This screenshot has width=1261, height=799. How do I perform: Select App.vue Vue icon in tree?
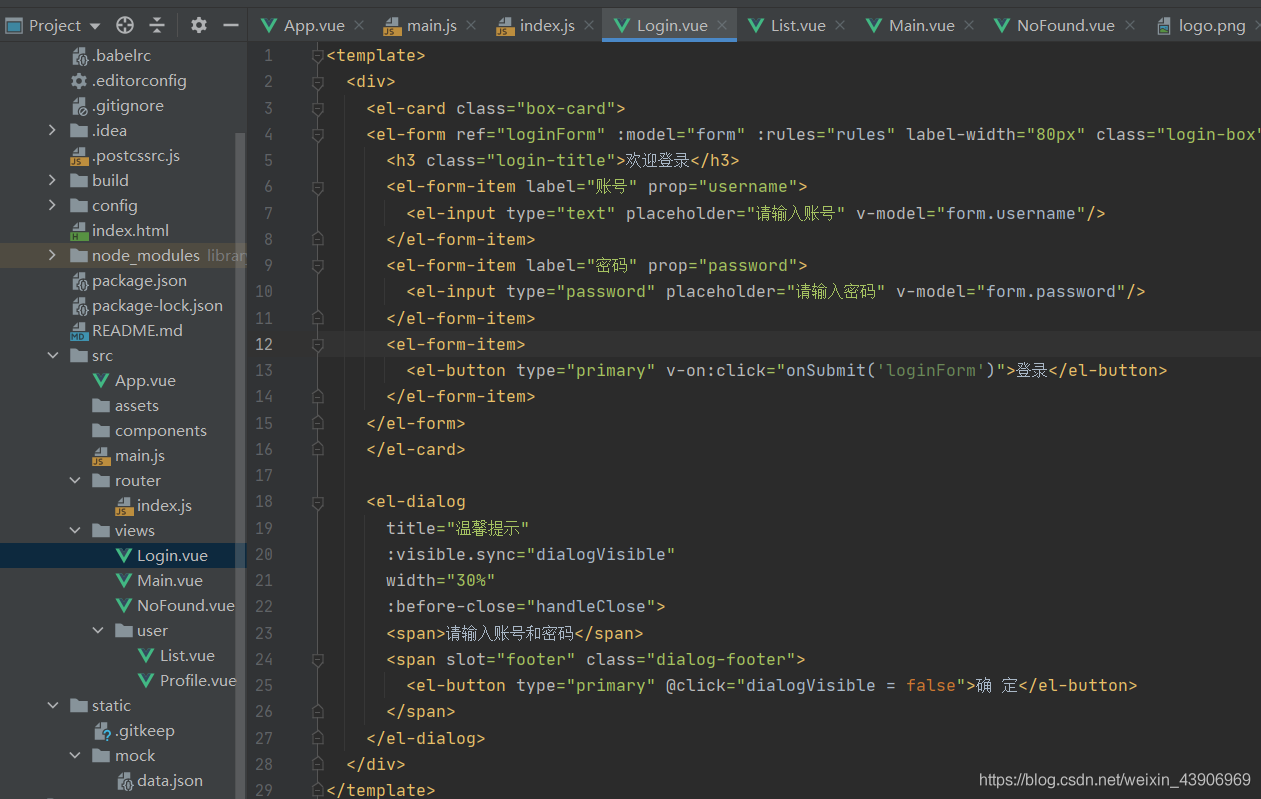101,380
